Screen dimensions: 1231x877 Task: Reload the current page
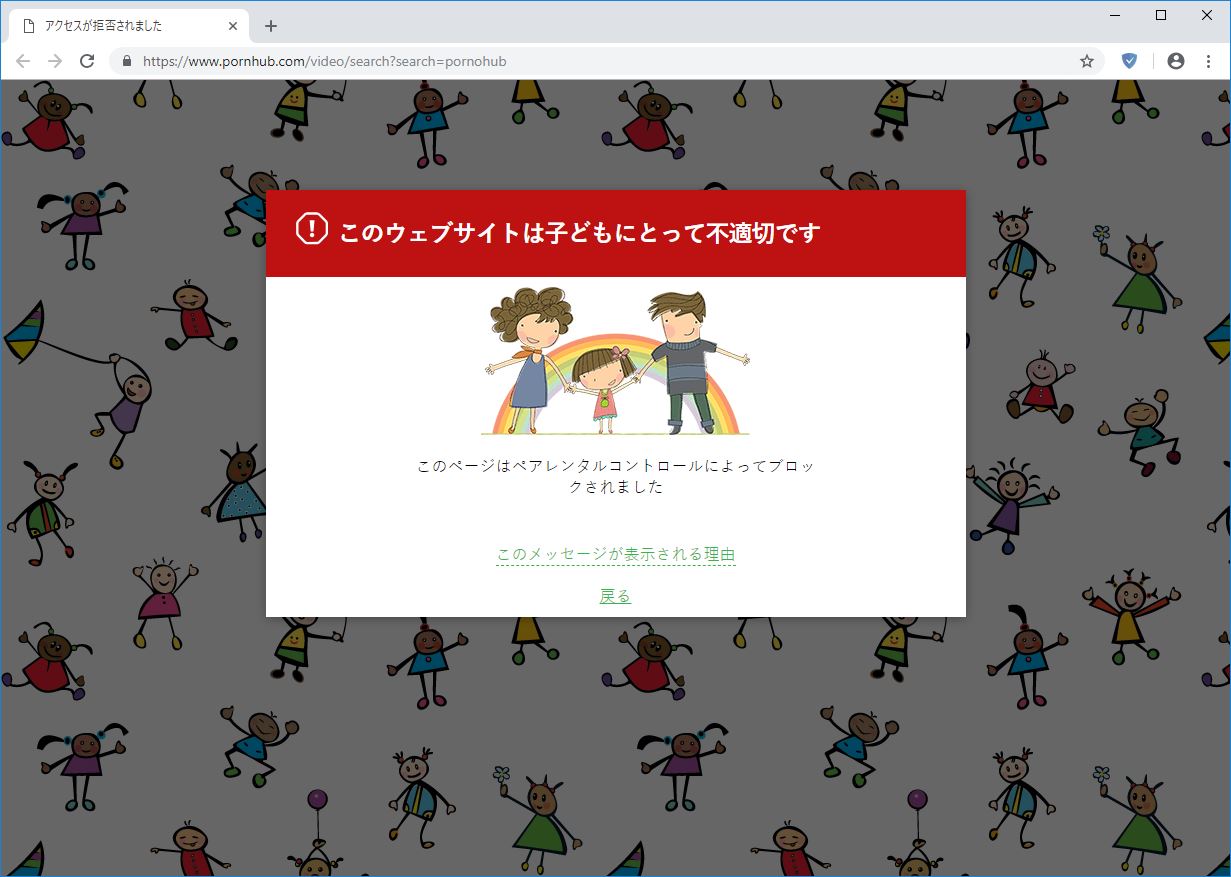(x=87, y=61)
